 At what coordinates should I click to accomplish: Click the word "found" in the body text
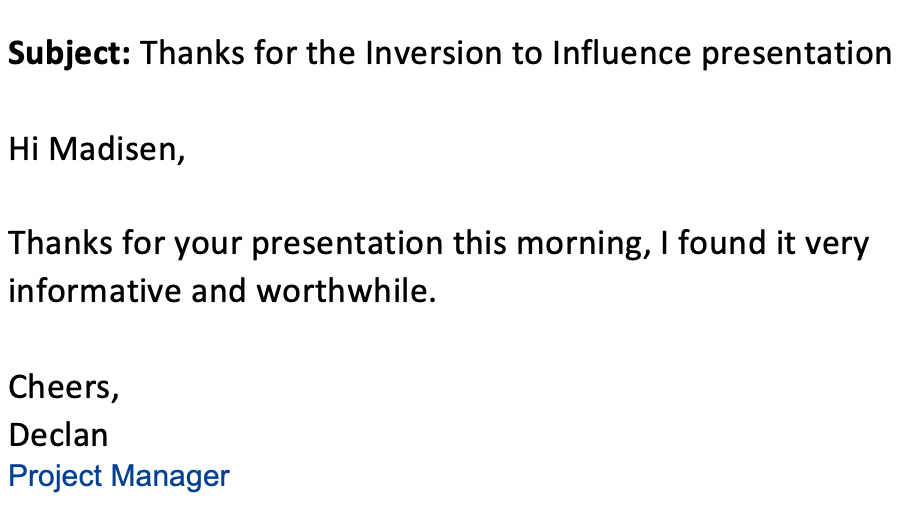pyautogui.click(x=722, y=243)
